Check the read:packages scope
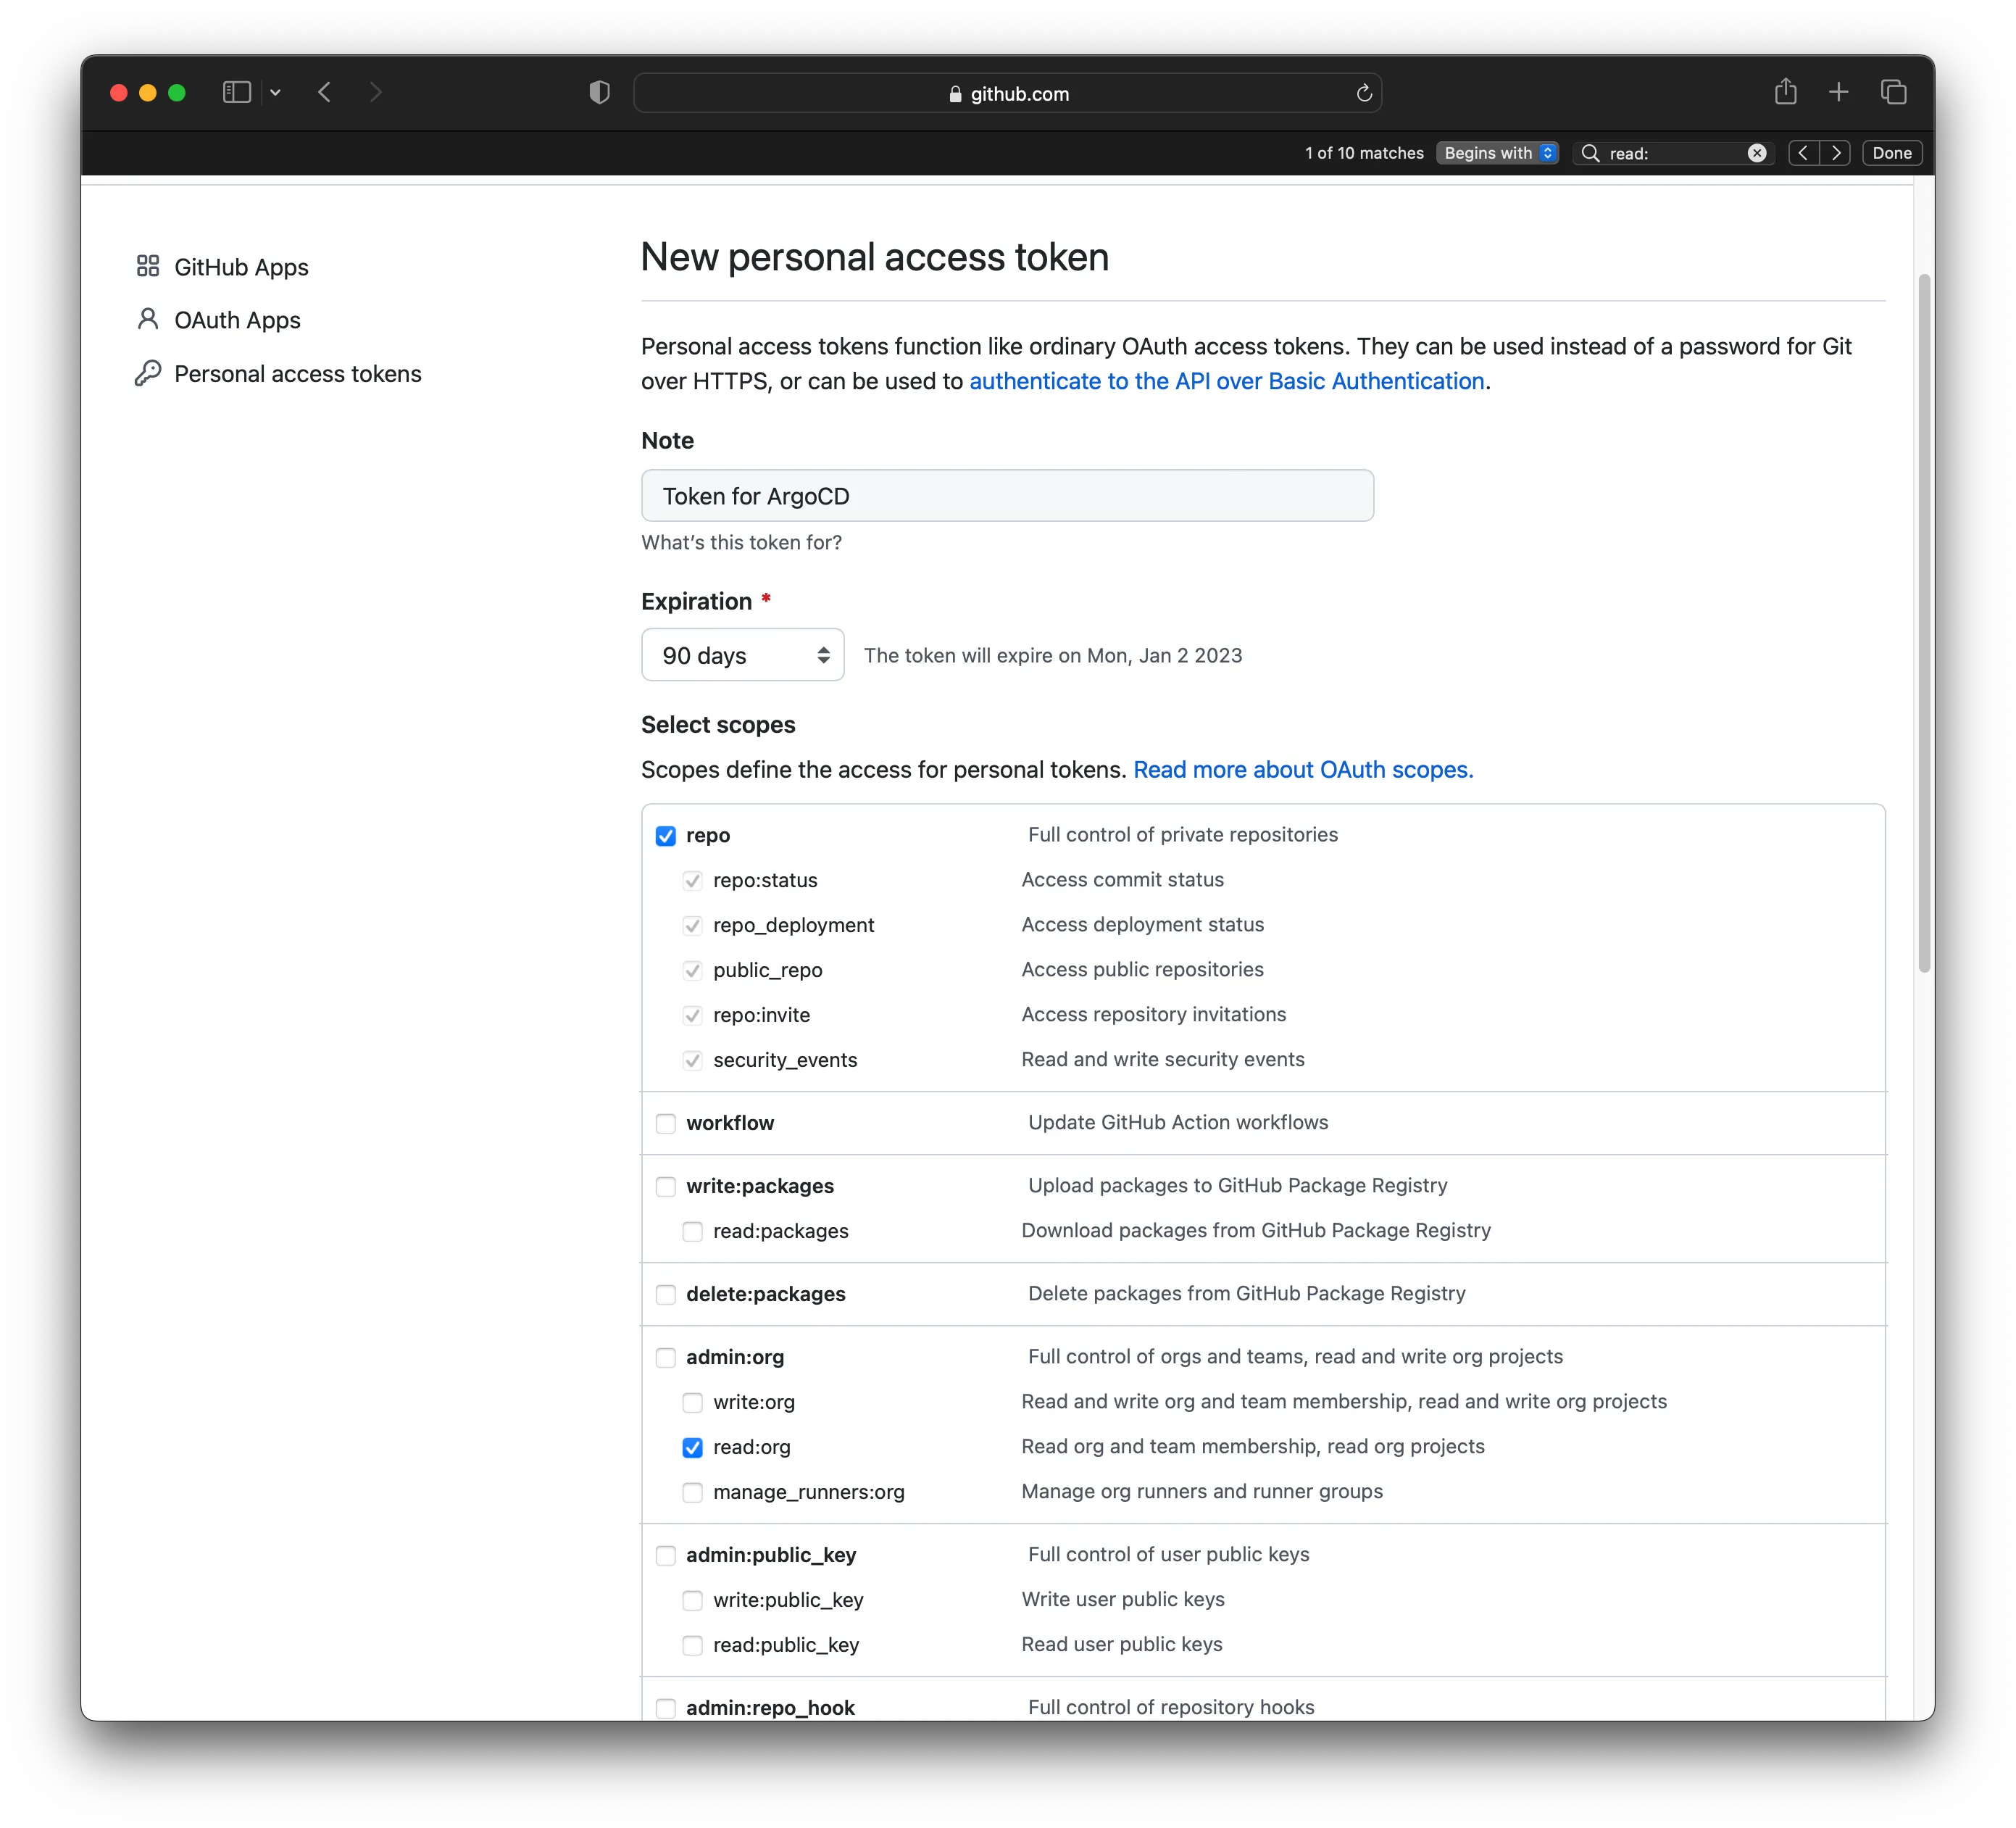Screen dimensions: 2016x1828 692,1231
